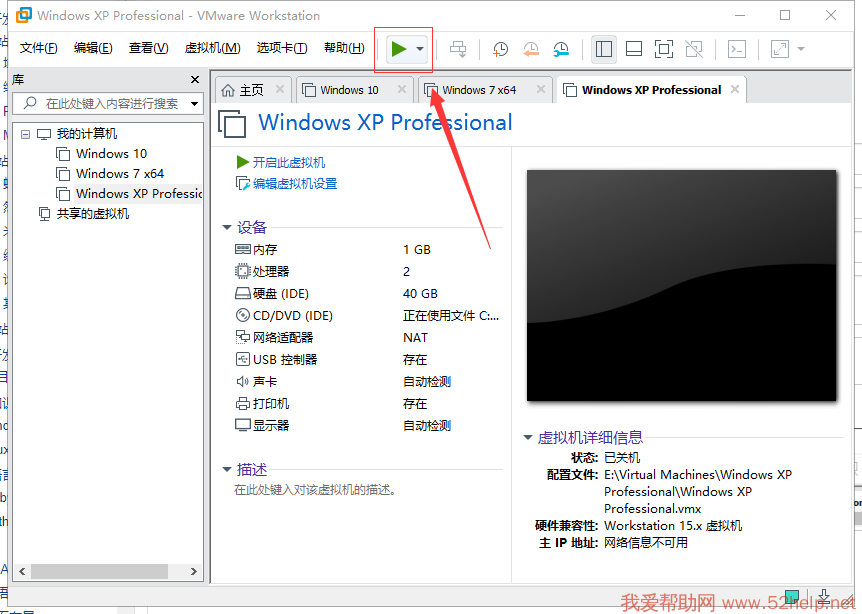This screenshot has width=862, height=614.
Task: Click the take snapshot clock icon
Action: click(x=500, y=49)
